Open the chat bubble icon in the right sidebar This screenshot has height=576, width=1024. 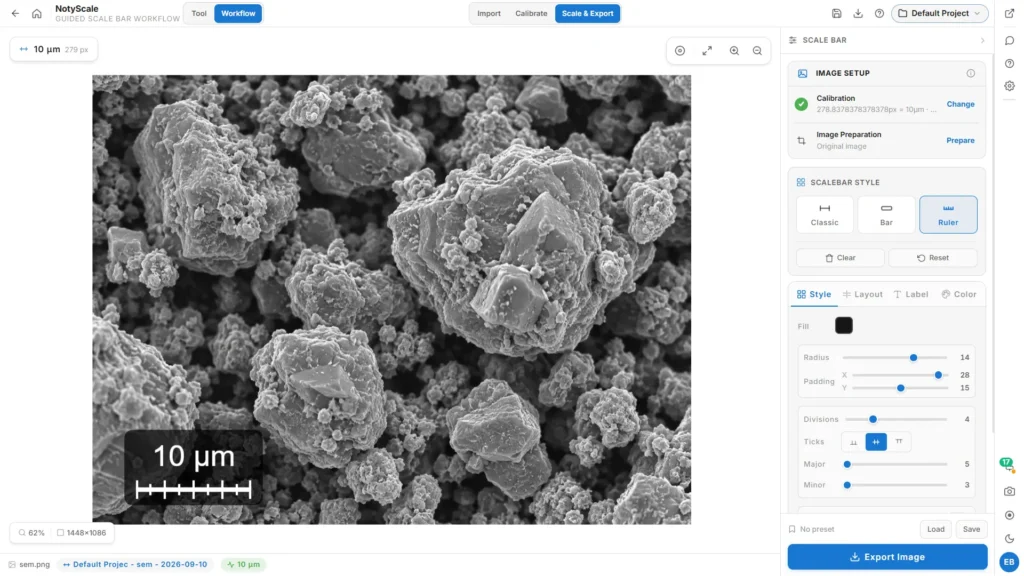tap(1010, 40)
